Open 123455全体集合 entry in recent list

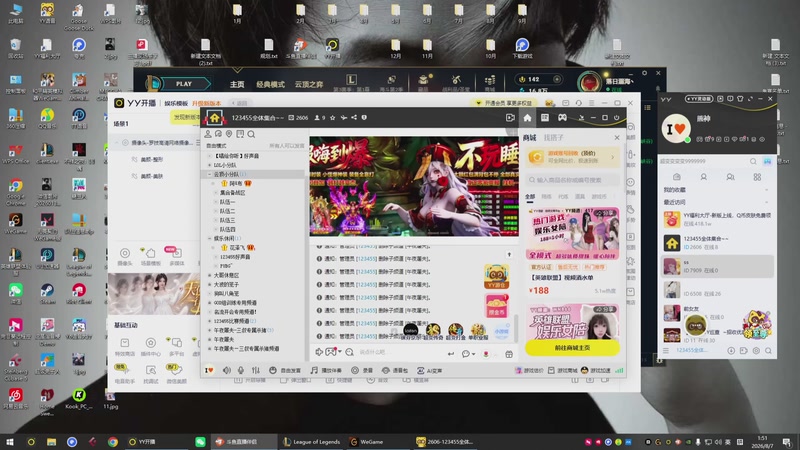click(x=716, y=243)
